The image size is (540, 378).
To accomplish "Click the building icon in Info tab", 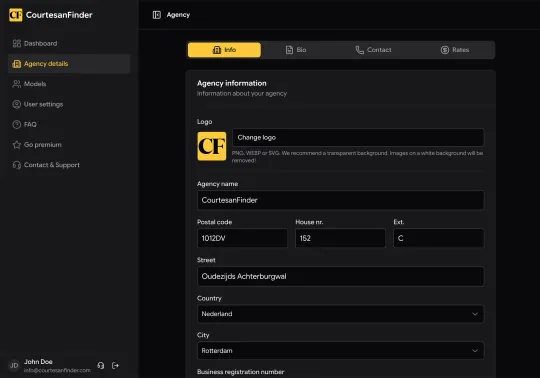I will point(217,50).
